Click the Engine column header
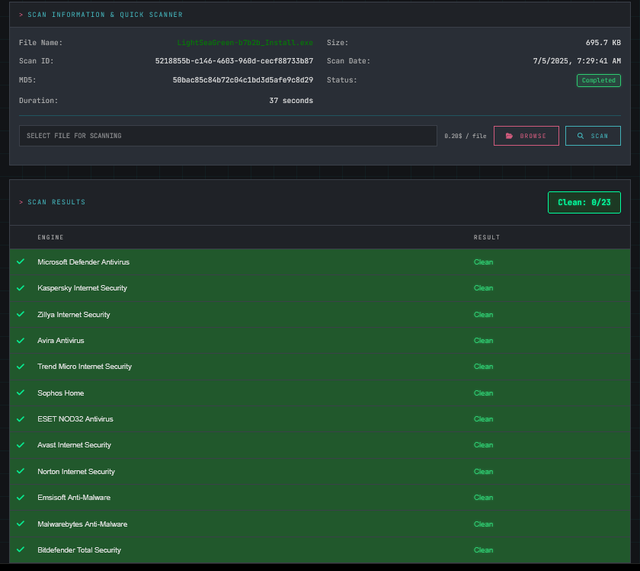The height and width of the screenshot is (571, 640). click(x=50, y=237)
